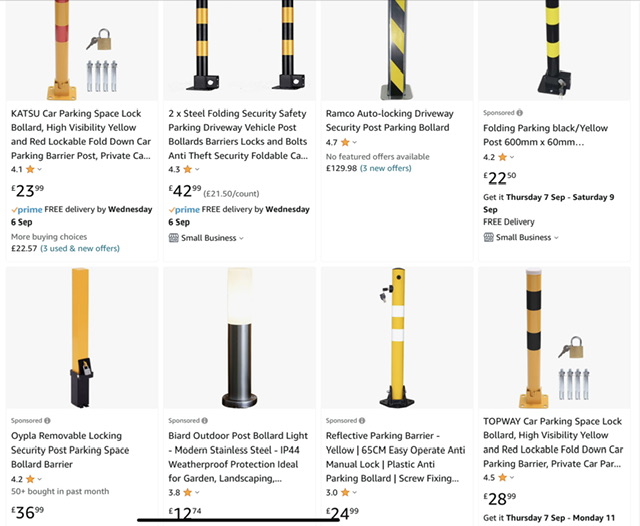
Task: Click Sponsored info icon above Oypla bollard
Action: 47,421
